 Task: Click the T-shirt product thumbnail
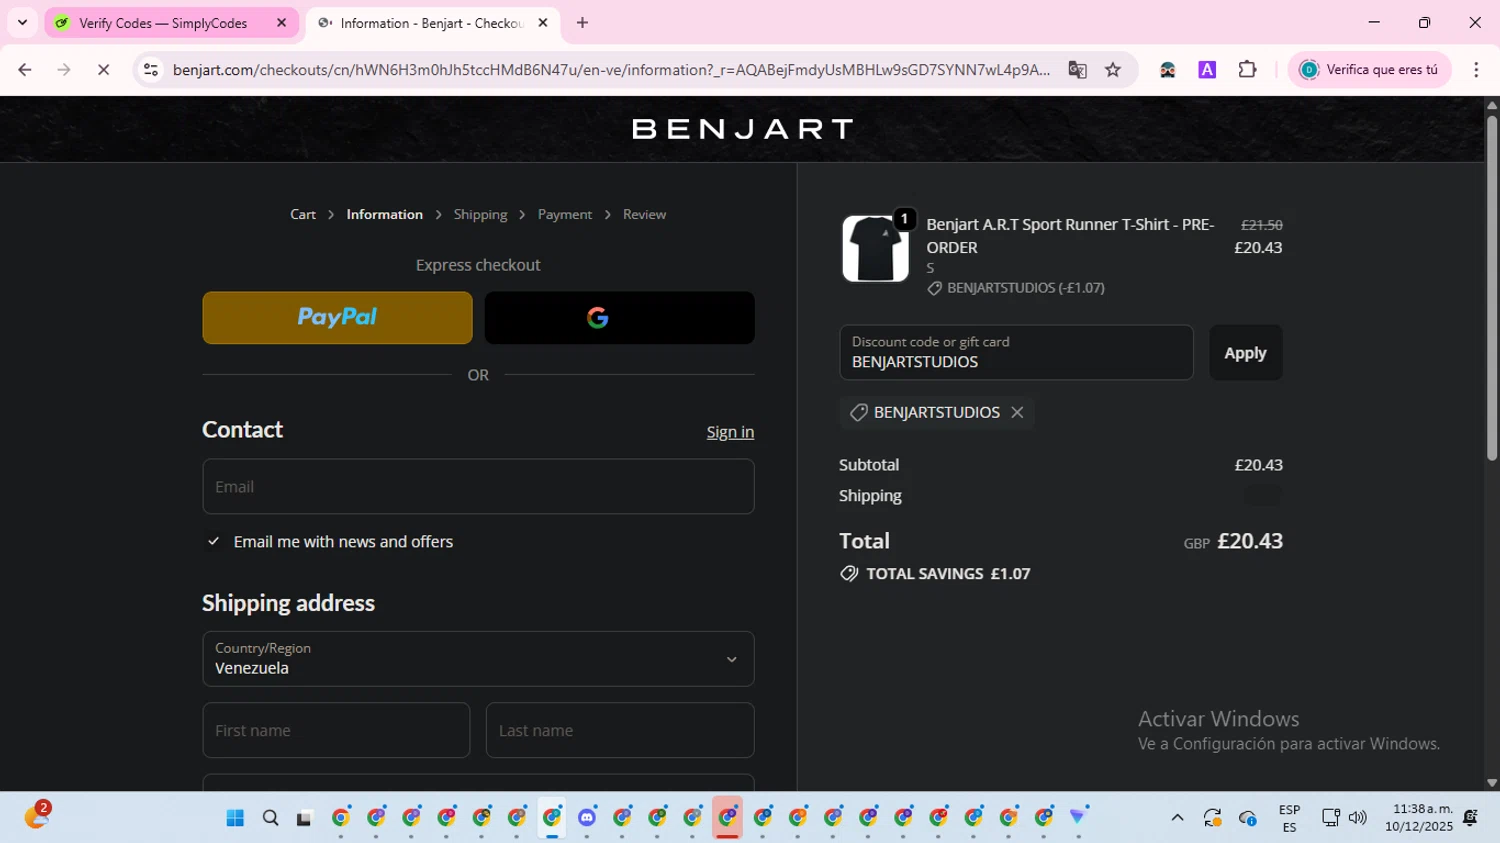[x=875, y=249]
